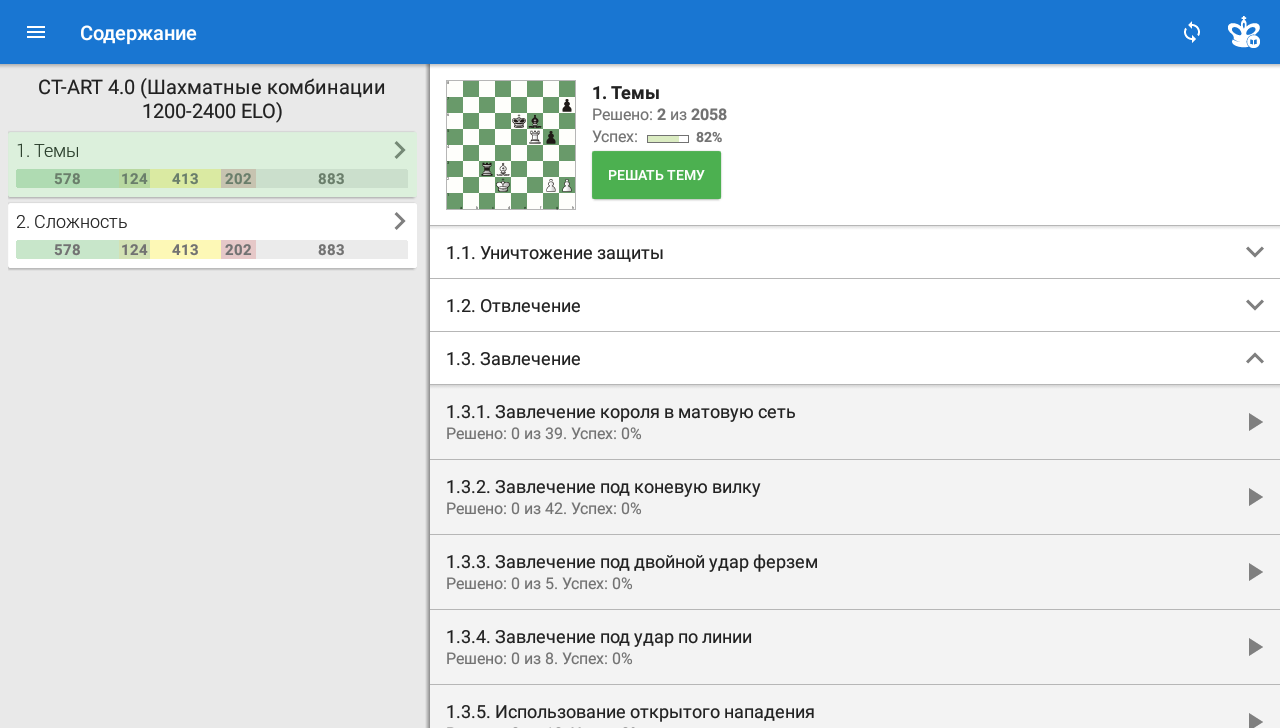Click 'Решено: 0 из 8. Успех: 0%' text
Image resolution: width=1280 pixels, height=728 pixels.
[539, 659]
